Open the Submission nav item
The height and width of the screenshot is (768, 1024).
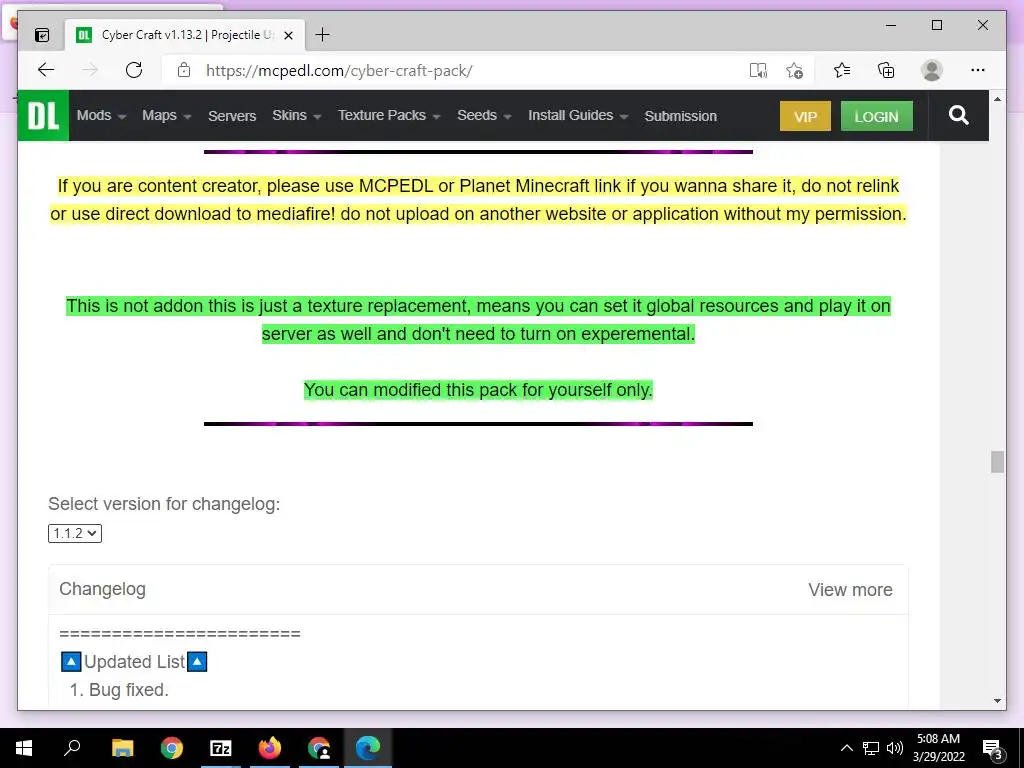(x=680, y=116)
